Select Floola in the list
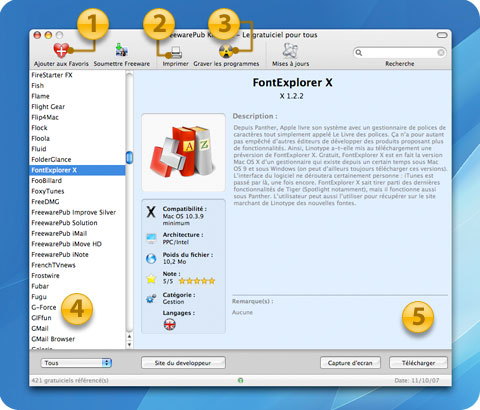 point(77,139)
